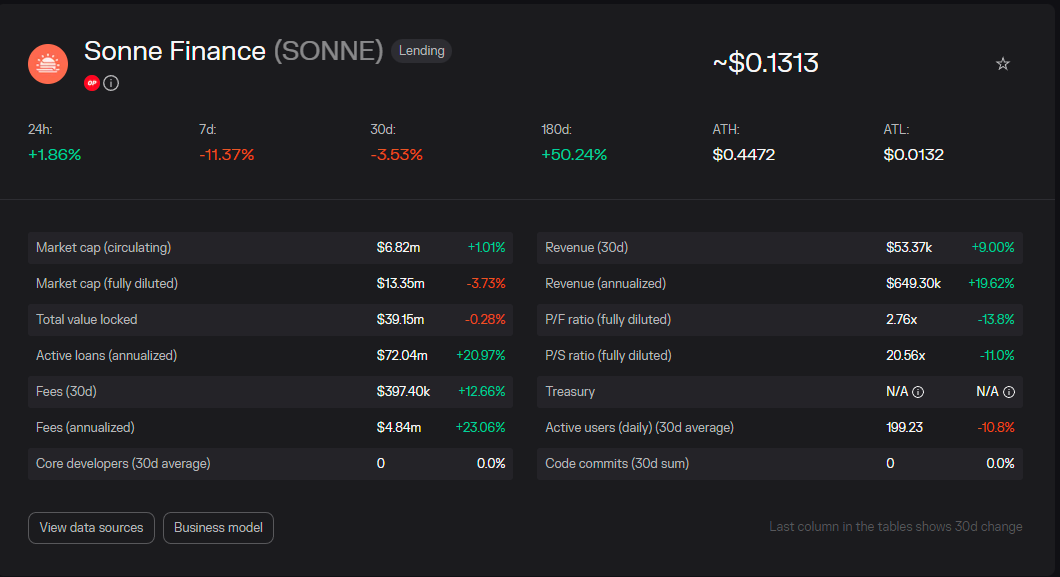This screenshot has width=1060, height=577.
Task: Select the P/F ratio (fully diluted) label
Action: [608, 320]
